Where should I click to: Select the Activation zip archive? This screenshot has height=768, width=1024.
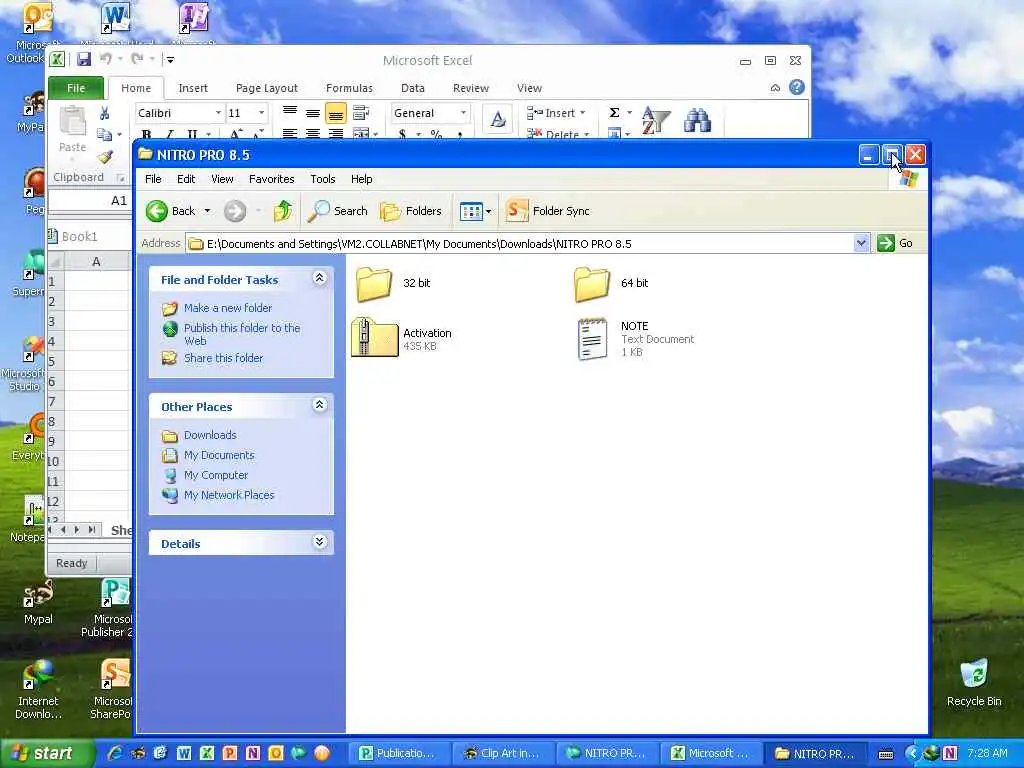(x=402, y=338)
